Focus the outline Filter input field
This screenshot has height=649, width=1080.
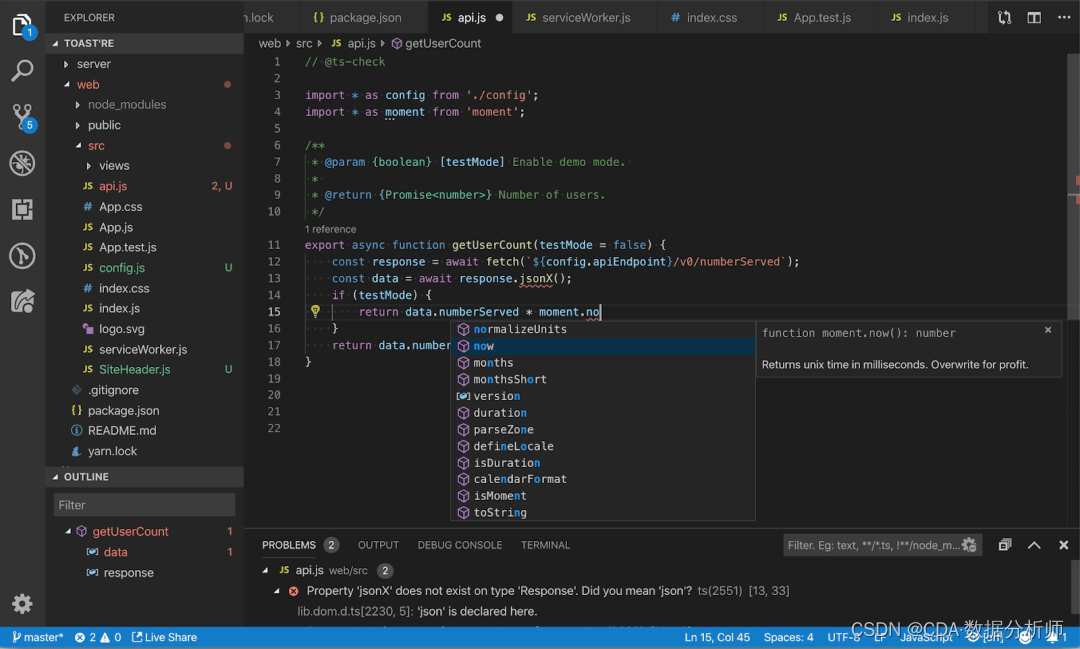coord(145,505)
